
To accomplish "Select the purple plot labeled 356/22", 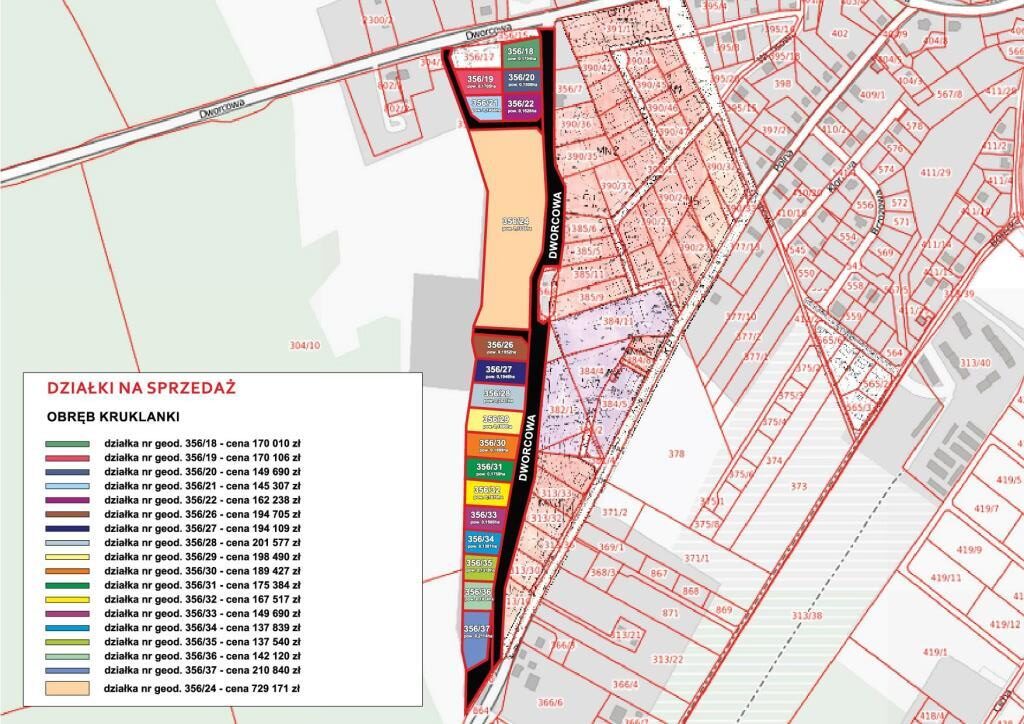I will [521, 106].
